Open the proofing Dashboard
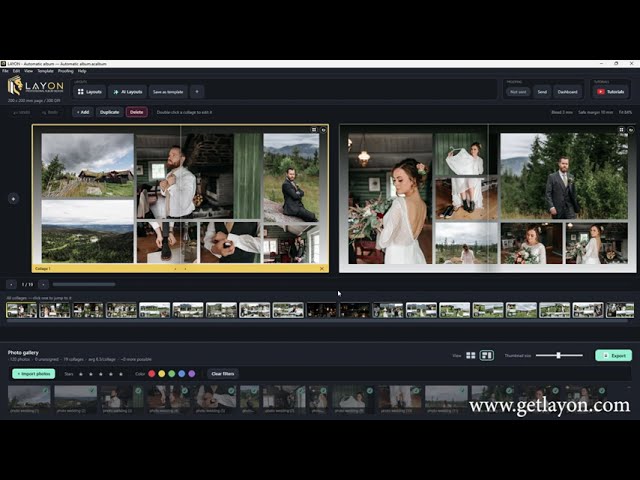Viewport: 640px width, 480px height. tap(567, 92)
